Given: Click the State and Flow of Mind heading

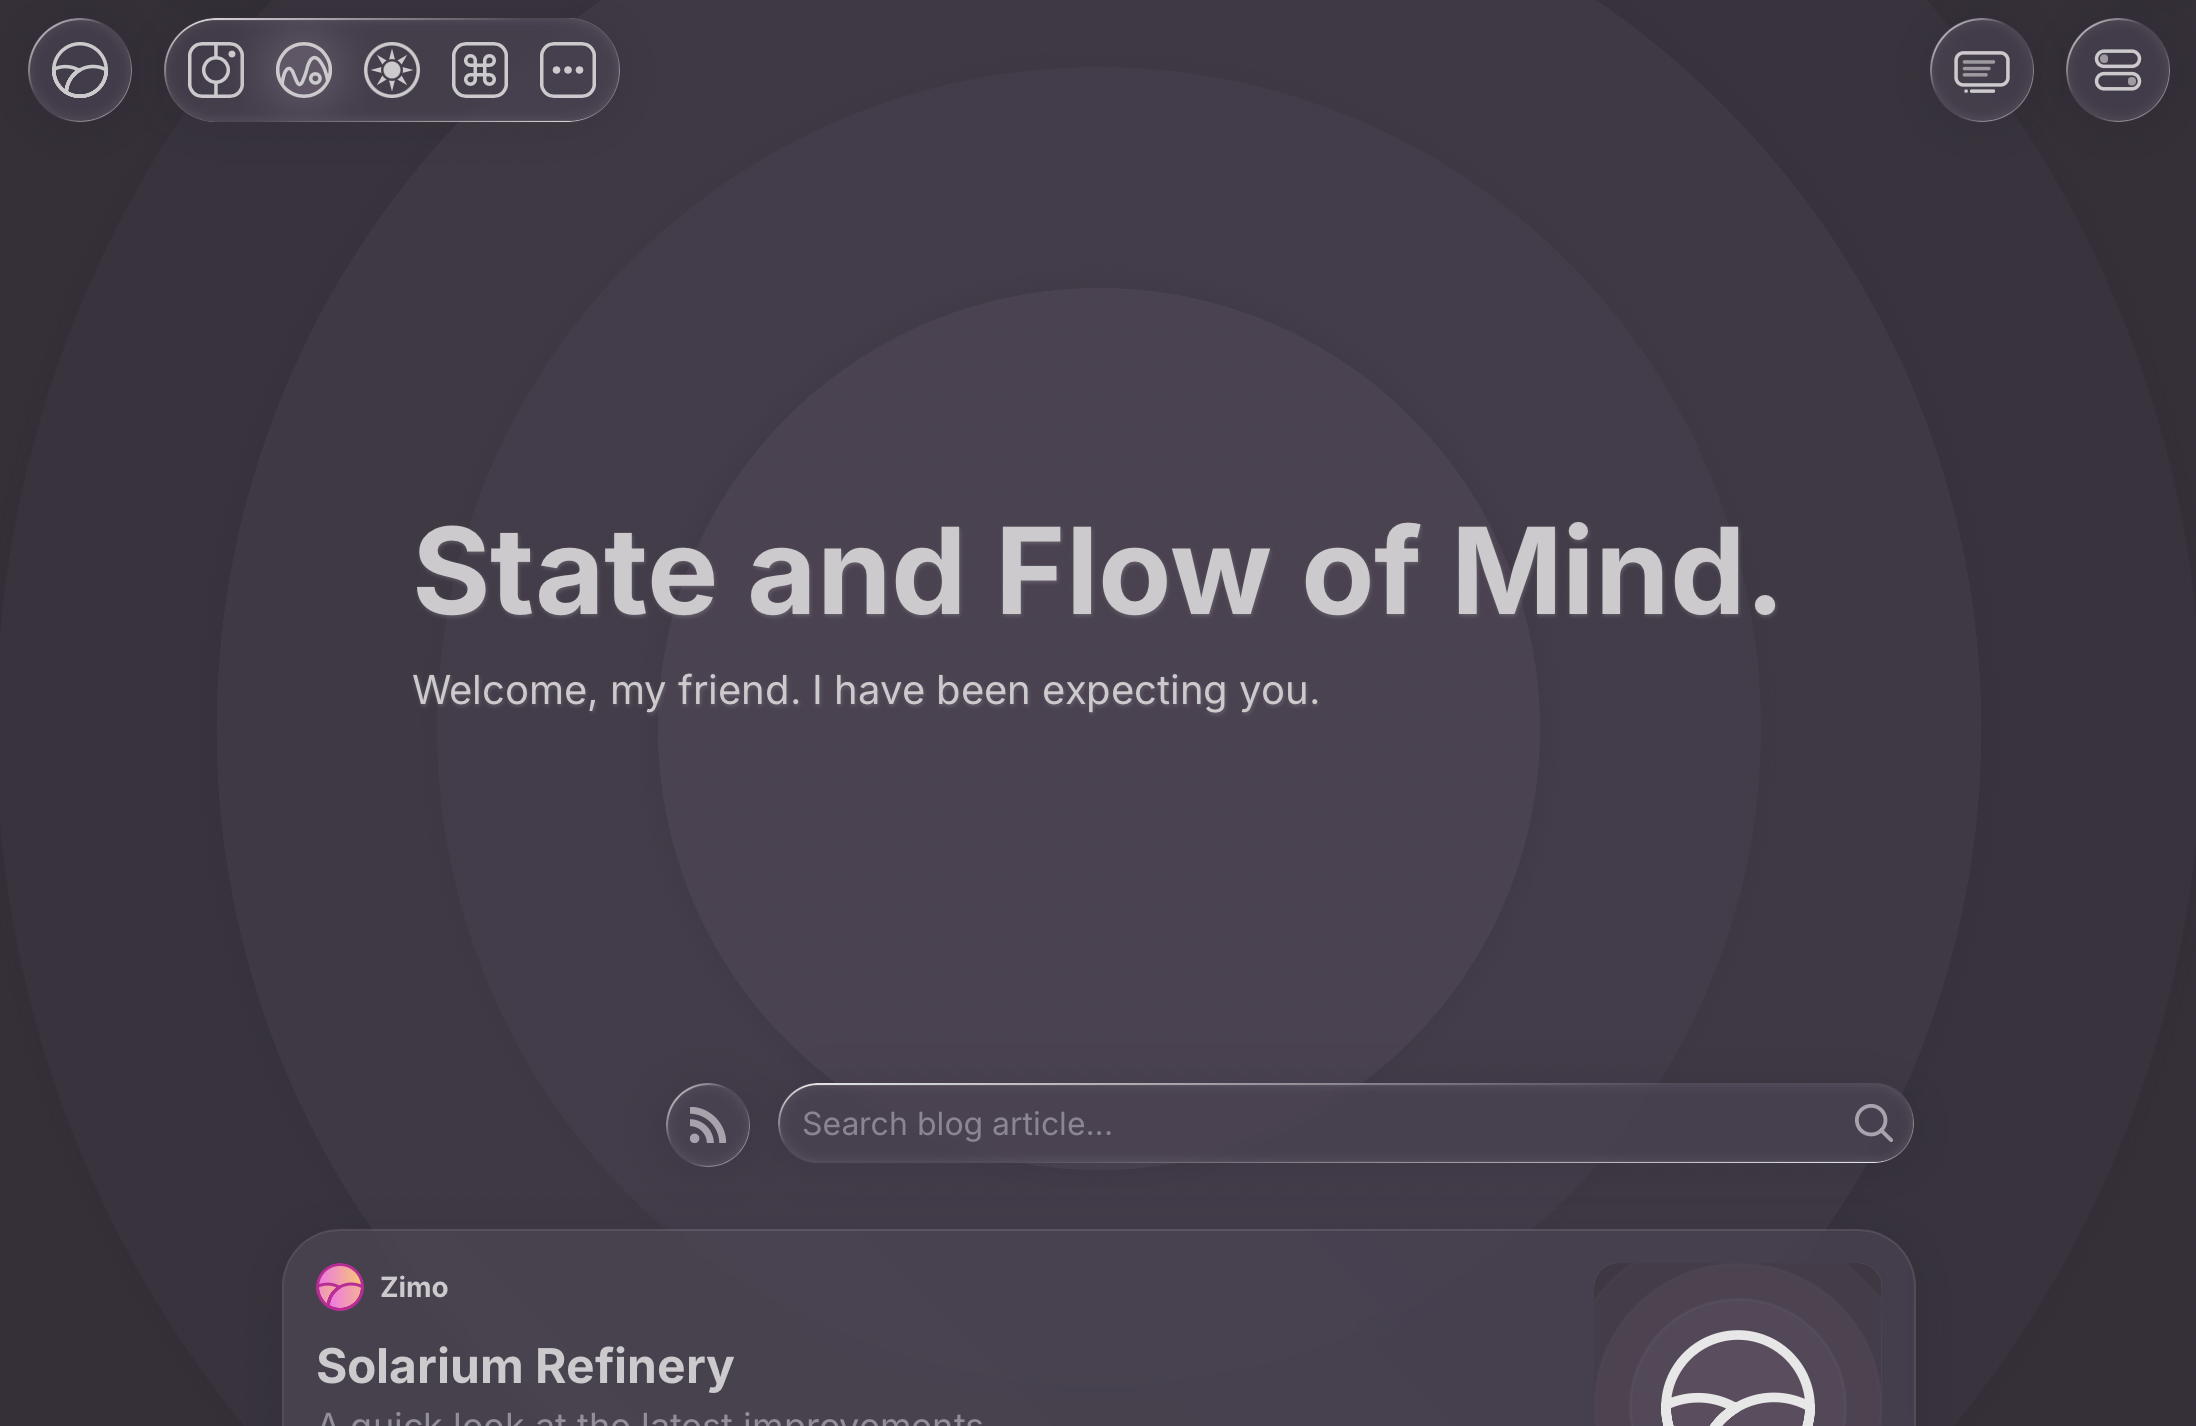Looking at the screenshot, I should [x=1096, y=572].
